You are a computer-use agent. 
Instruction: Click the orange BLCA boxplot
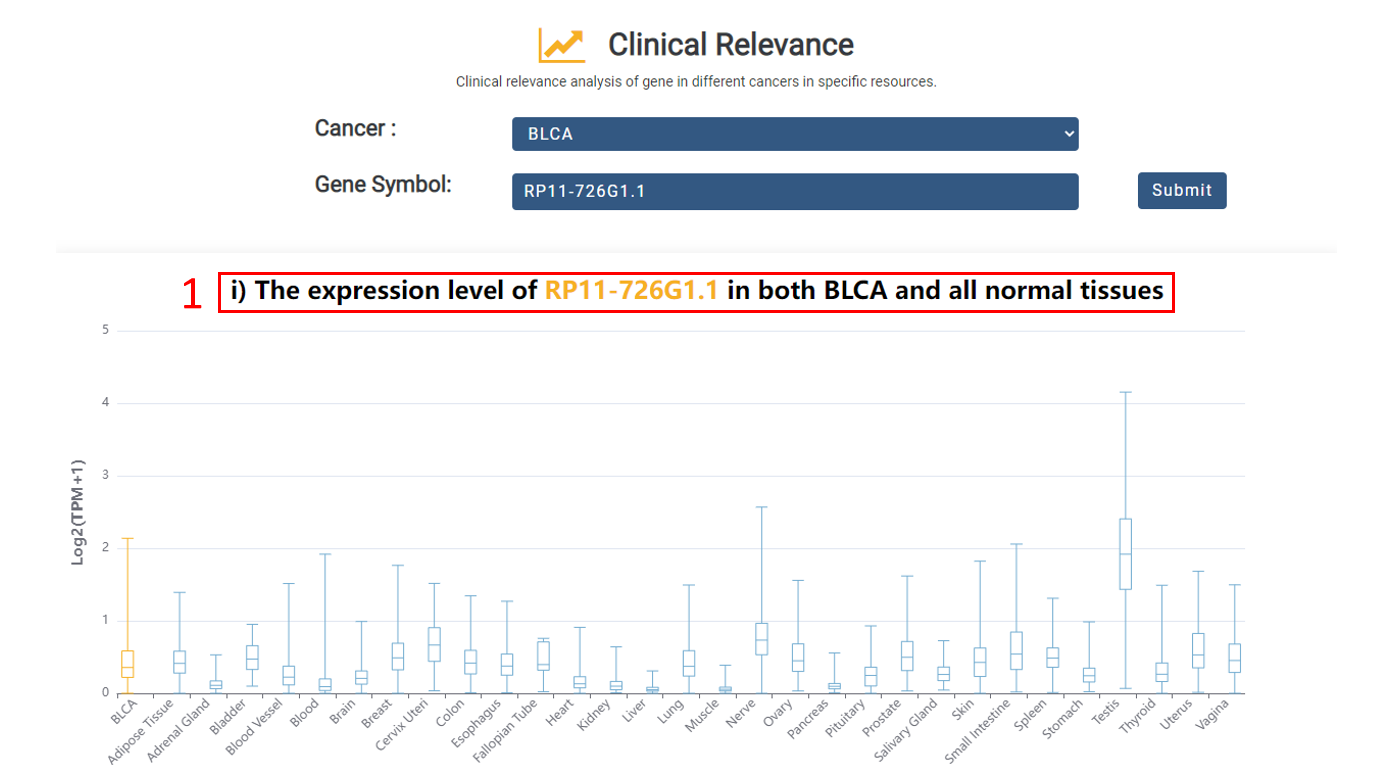click(x=127, y=664)
